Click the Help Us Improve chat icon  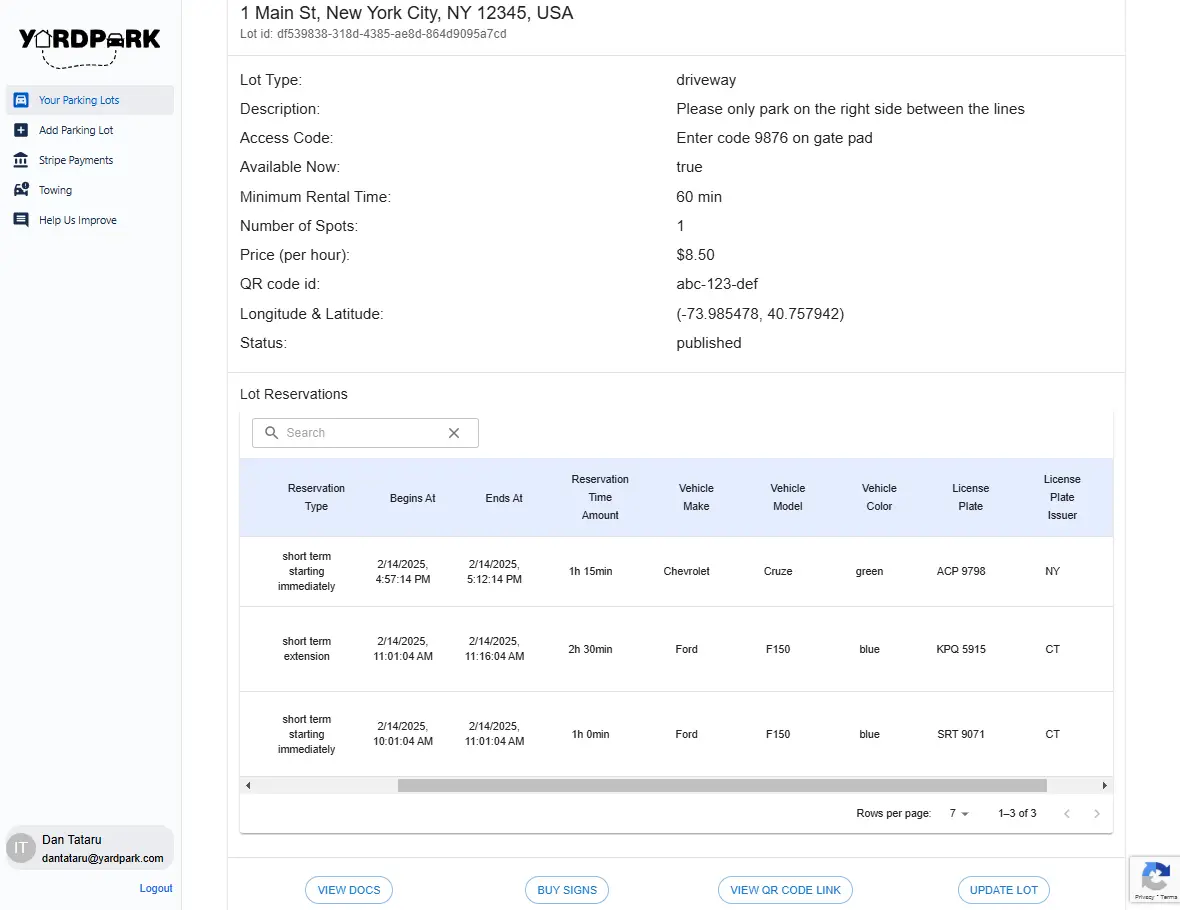pos(21,220)
